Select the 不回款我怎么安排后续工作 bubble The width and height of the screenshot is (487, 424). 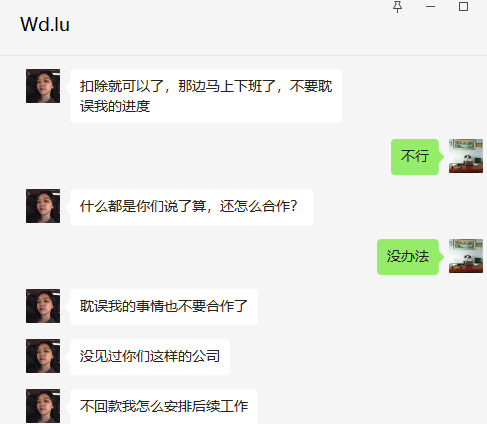pyautogui.click(x=164, y=406)
